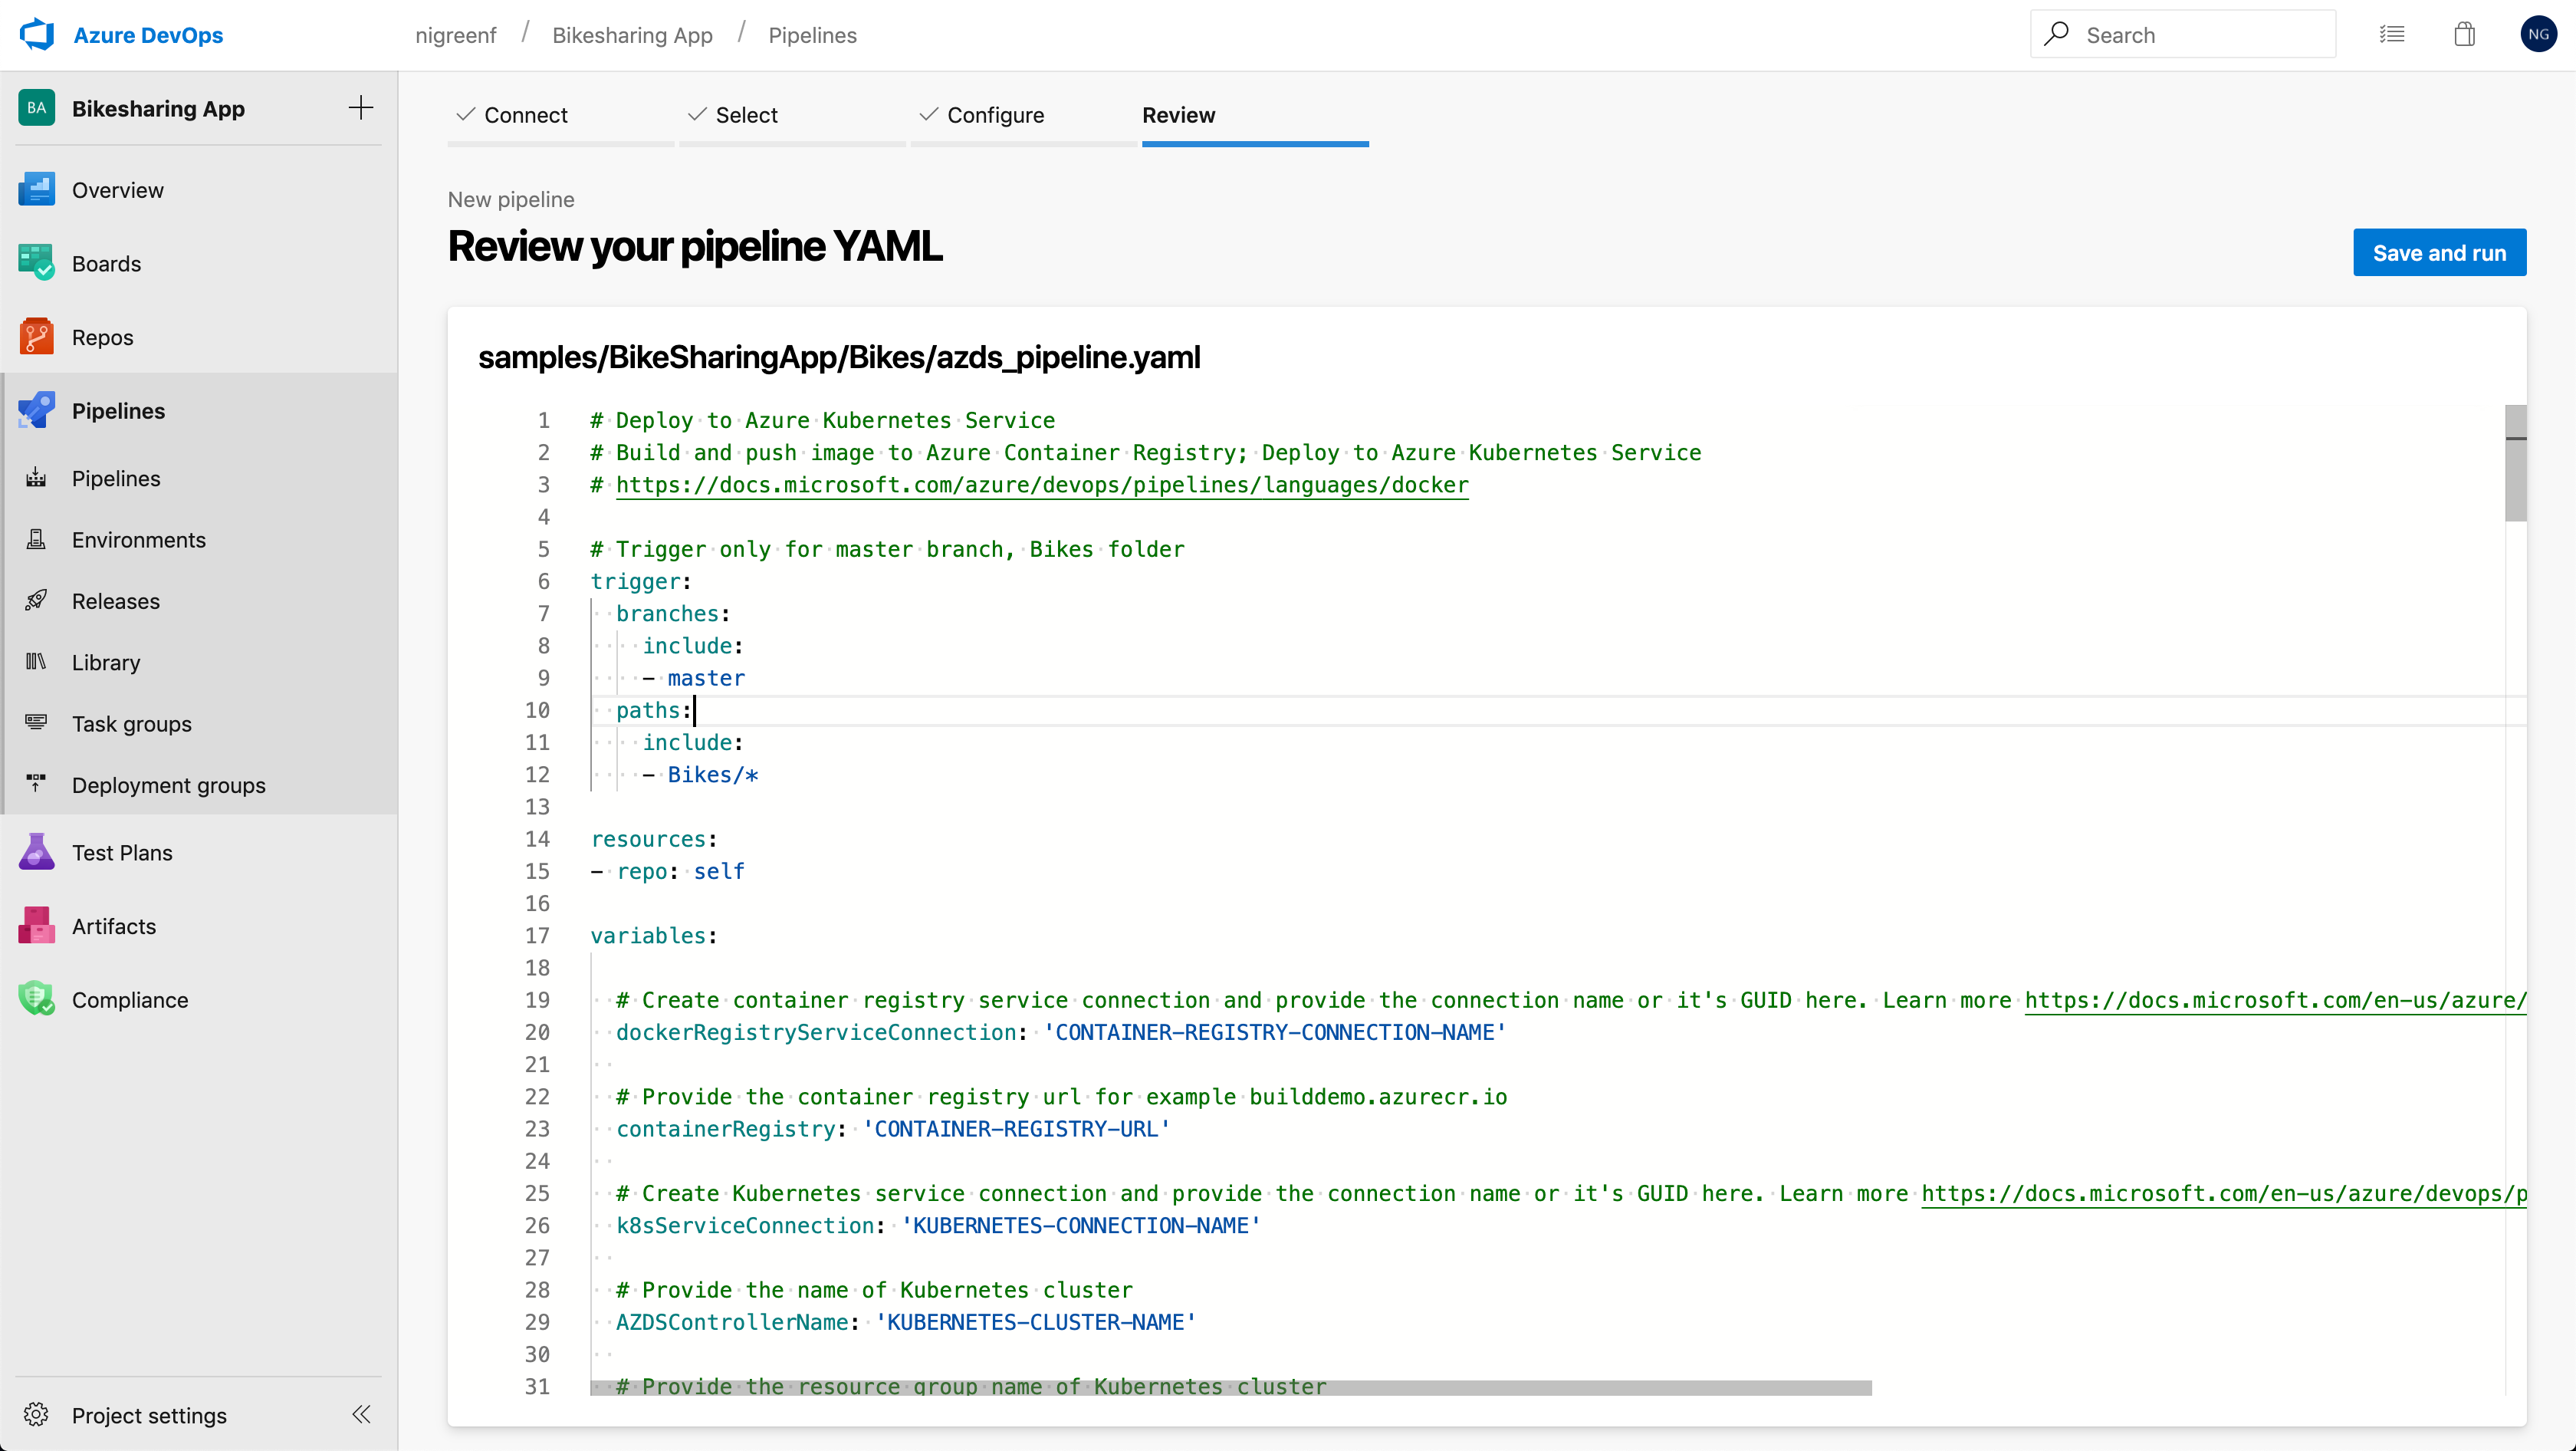Open Project settings
The height and width of the screenshot is (1451, 2576).
pyautogui.click(x=150, y=1415)
